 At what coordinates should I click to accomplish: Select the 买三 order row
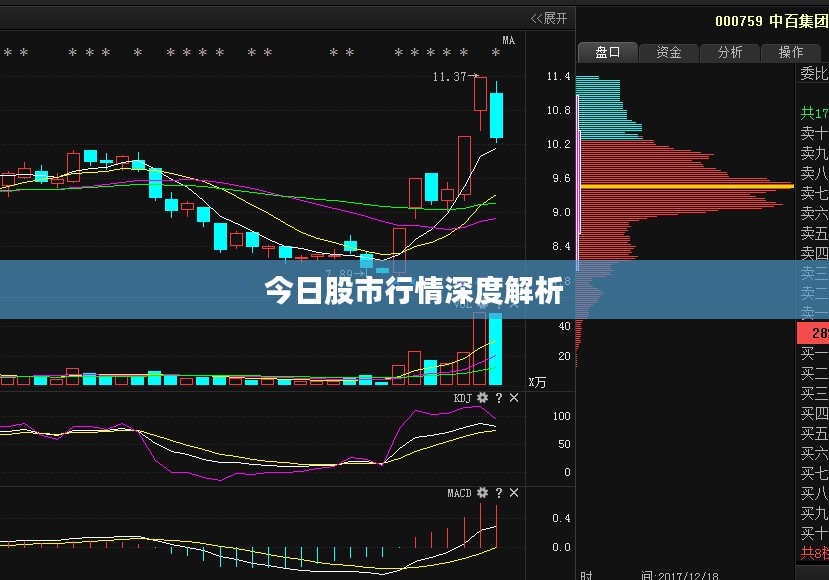(x=814, y=393)
